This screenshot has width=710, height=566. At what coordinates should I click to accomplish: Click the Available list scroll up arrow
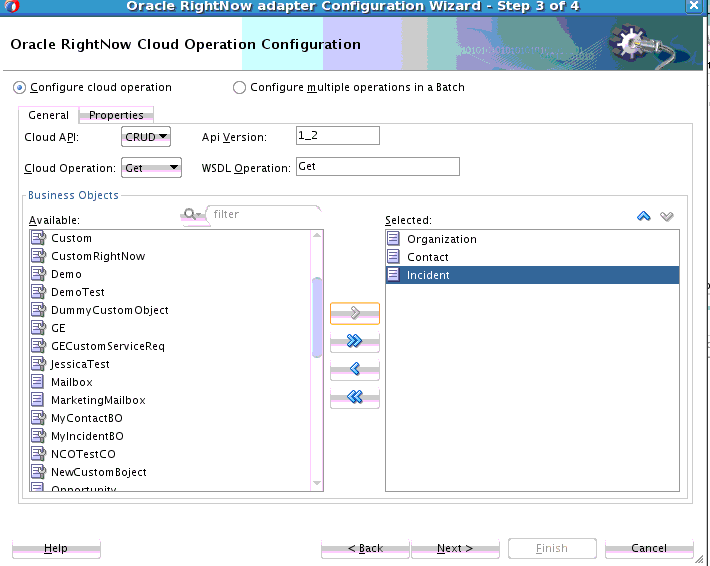[x=317, y=235]
